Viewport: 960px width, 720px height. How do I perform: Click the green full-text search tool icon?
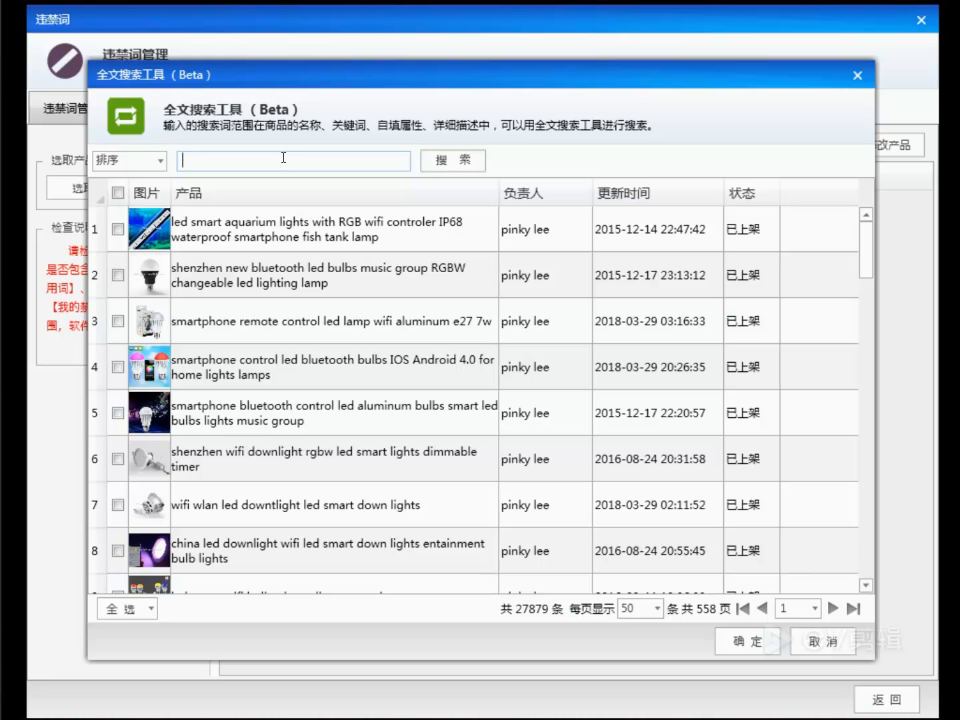126,116
